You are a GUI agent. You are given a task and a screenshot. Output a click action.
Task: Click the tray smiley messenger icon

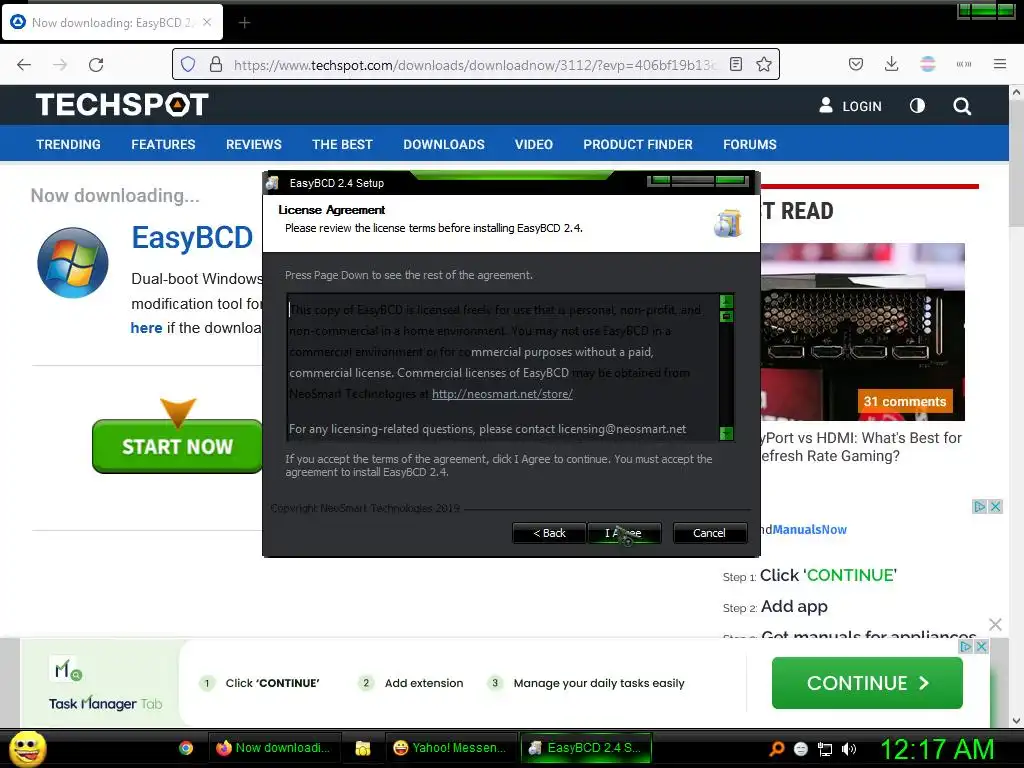pos(801,749)
